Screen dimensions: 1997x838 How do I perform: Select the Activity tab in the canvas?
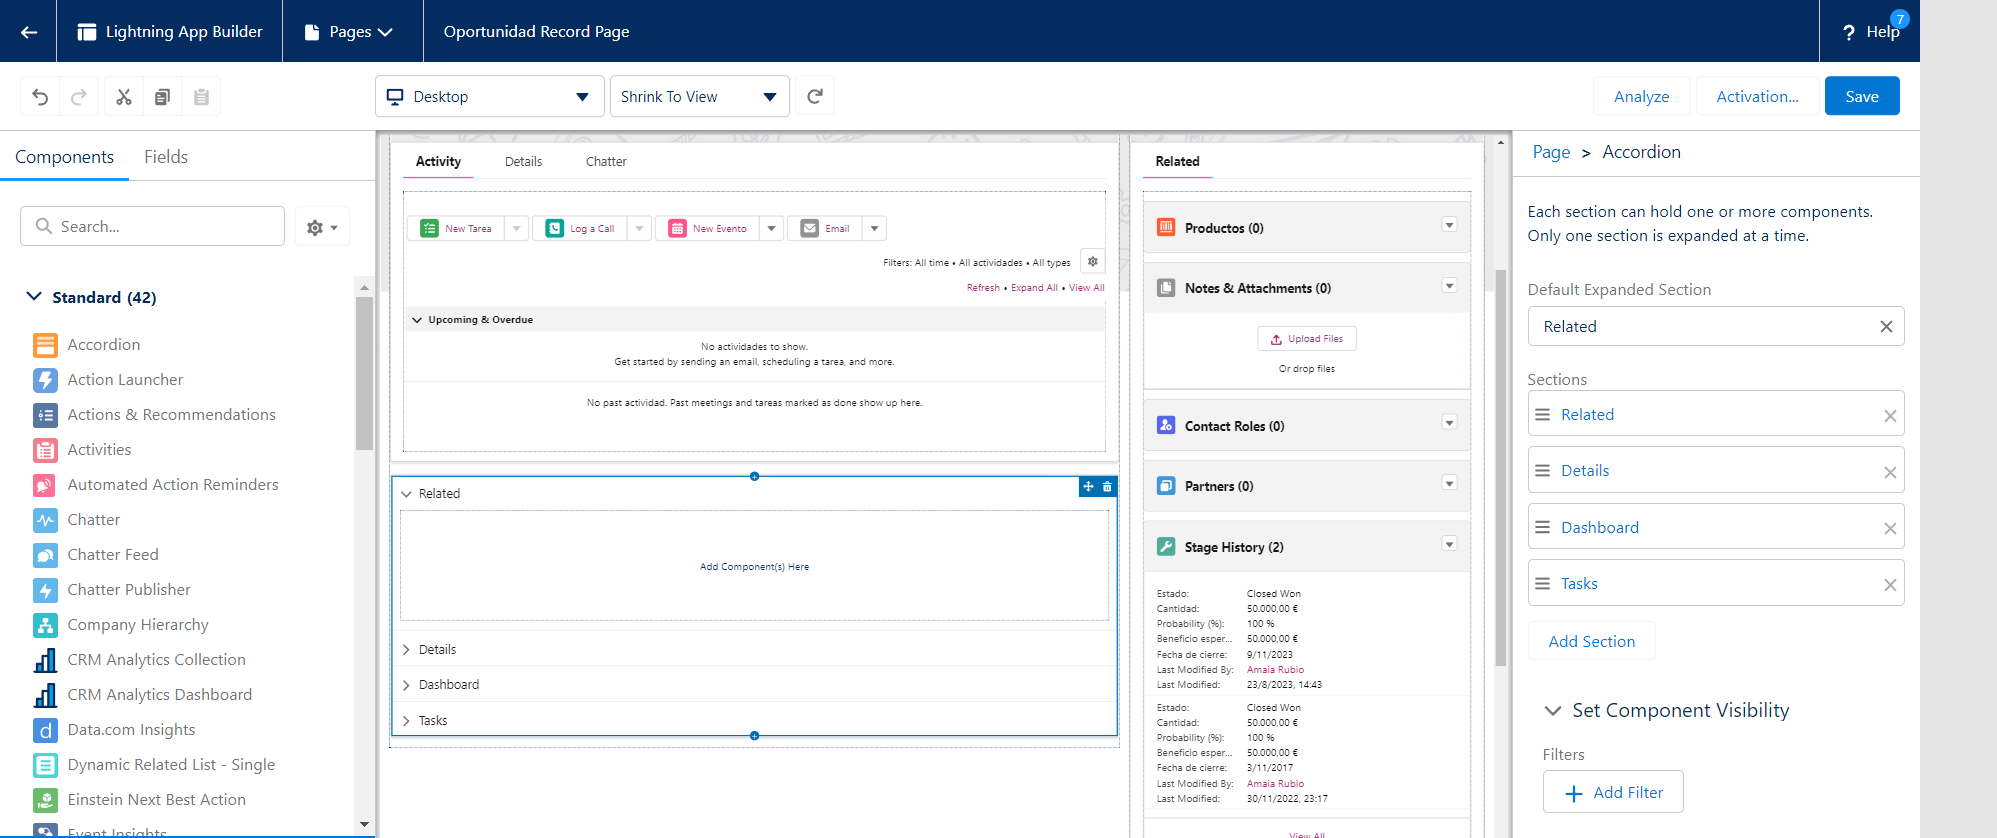click(438, 162)
